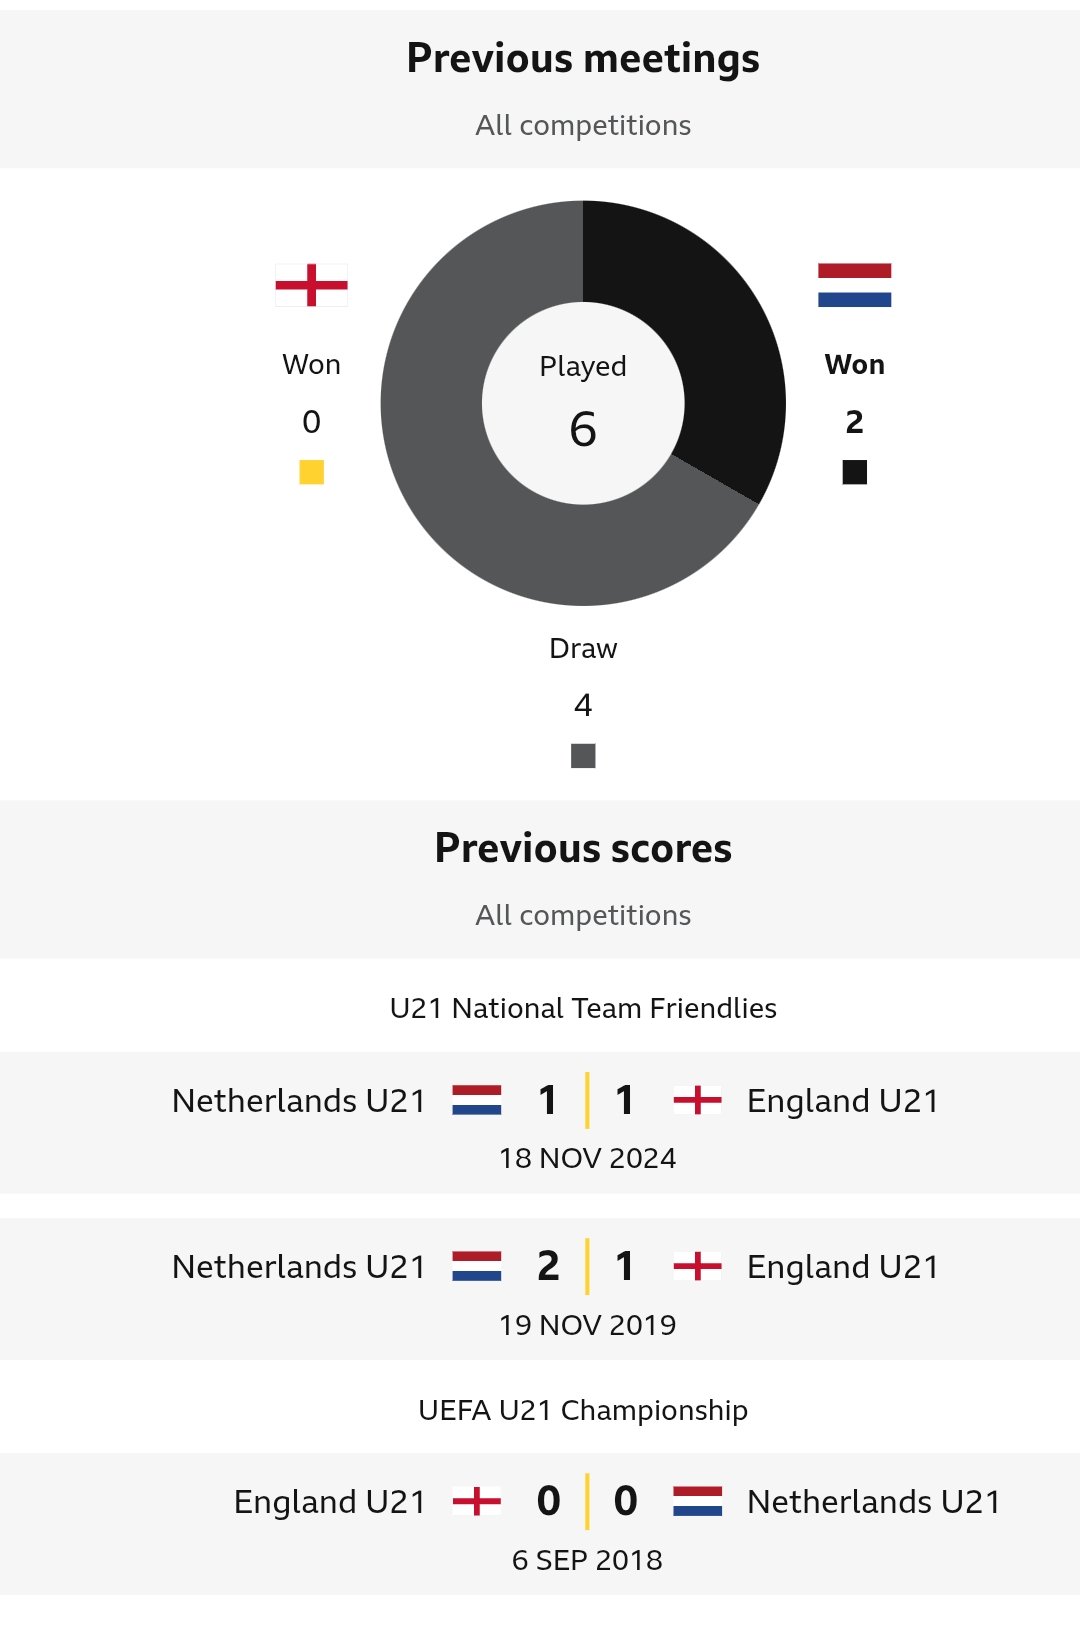Click the England flag beside the donut chart
1080x1649 pixels.
click(311, 285)
